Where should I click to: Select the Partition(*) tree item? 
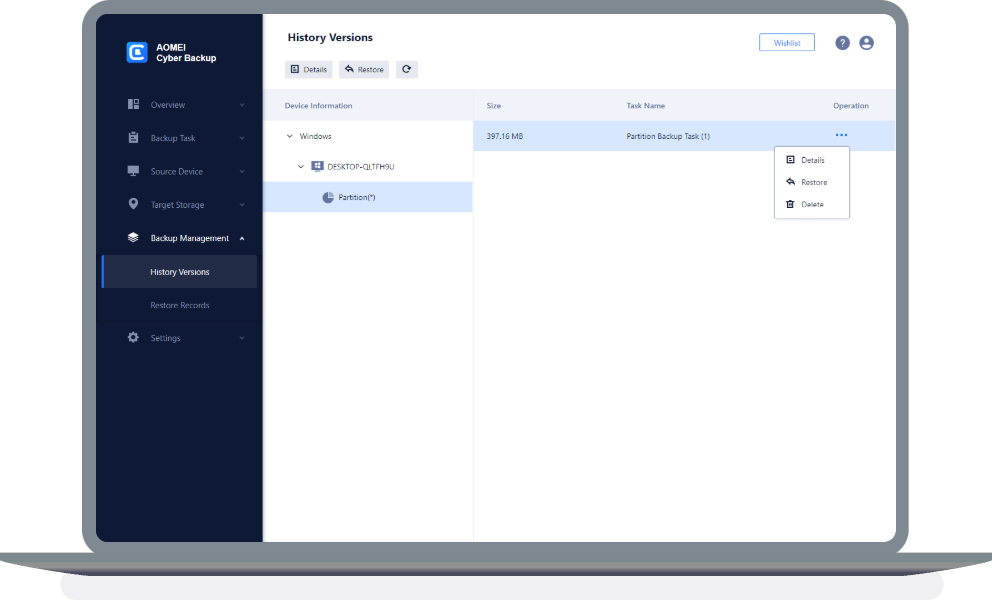[x=356, y=197]
